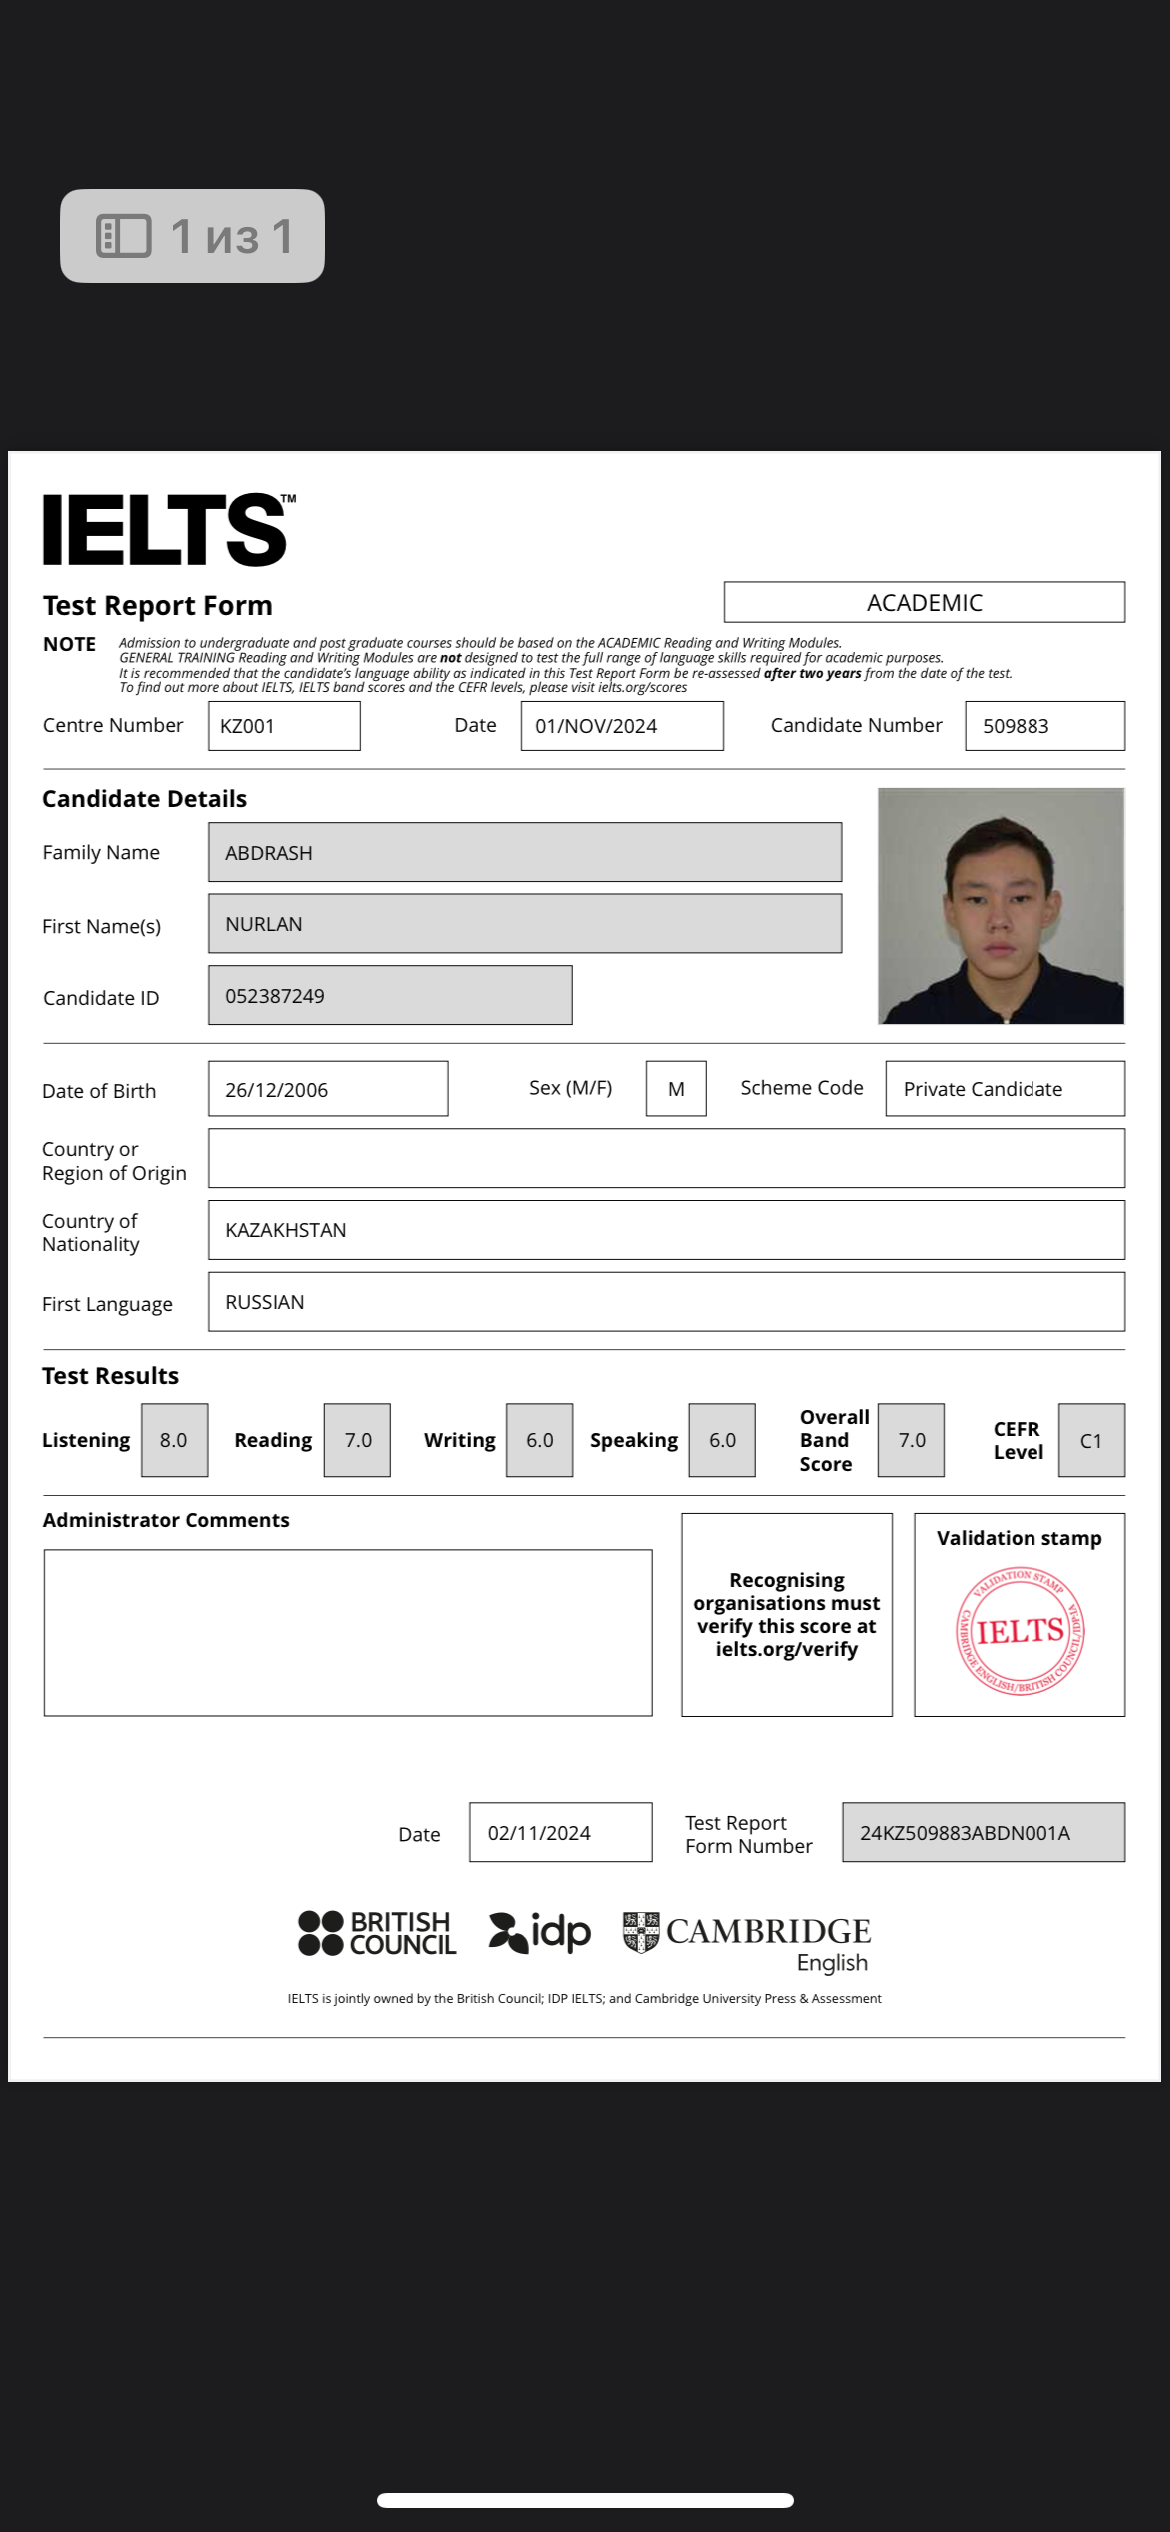Click the Cambridge English logo
The image size is (1170, 2532).
(x=747, y=1940)
